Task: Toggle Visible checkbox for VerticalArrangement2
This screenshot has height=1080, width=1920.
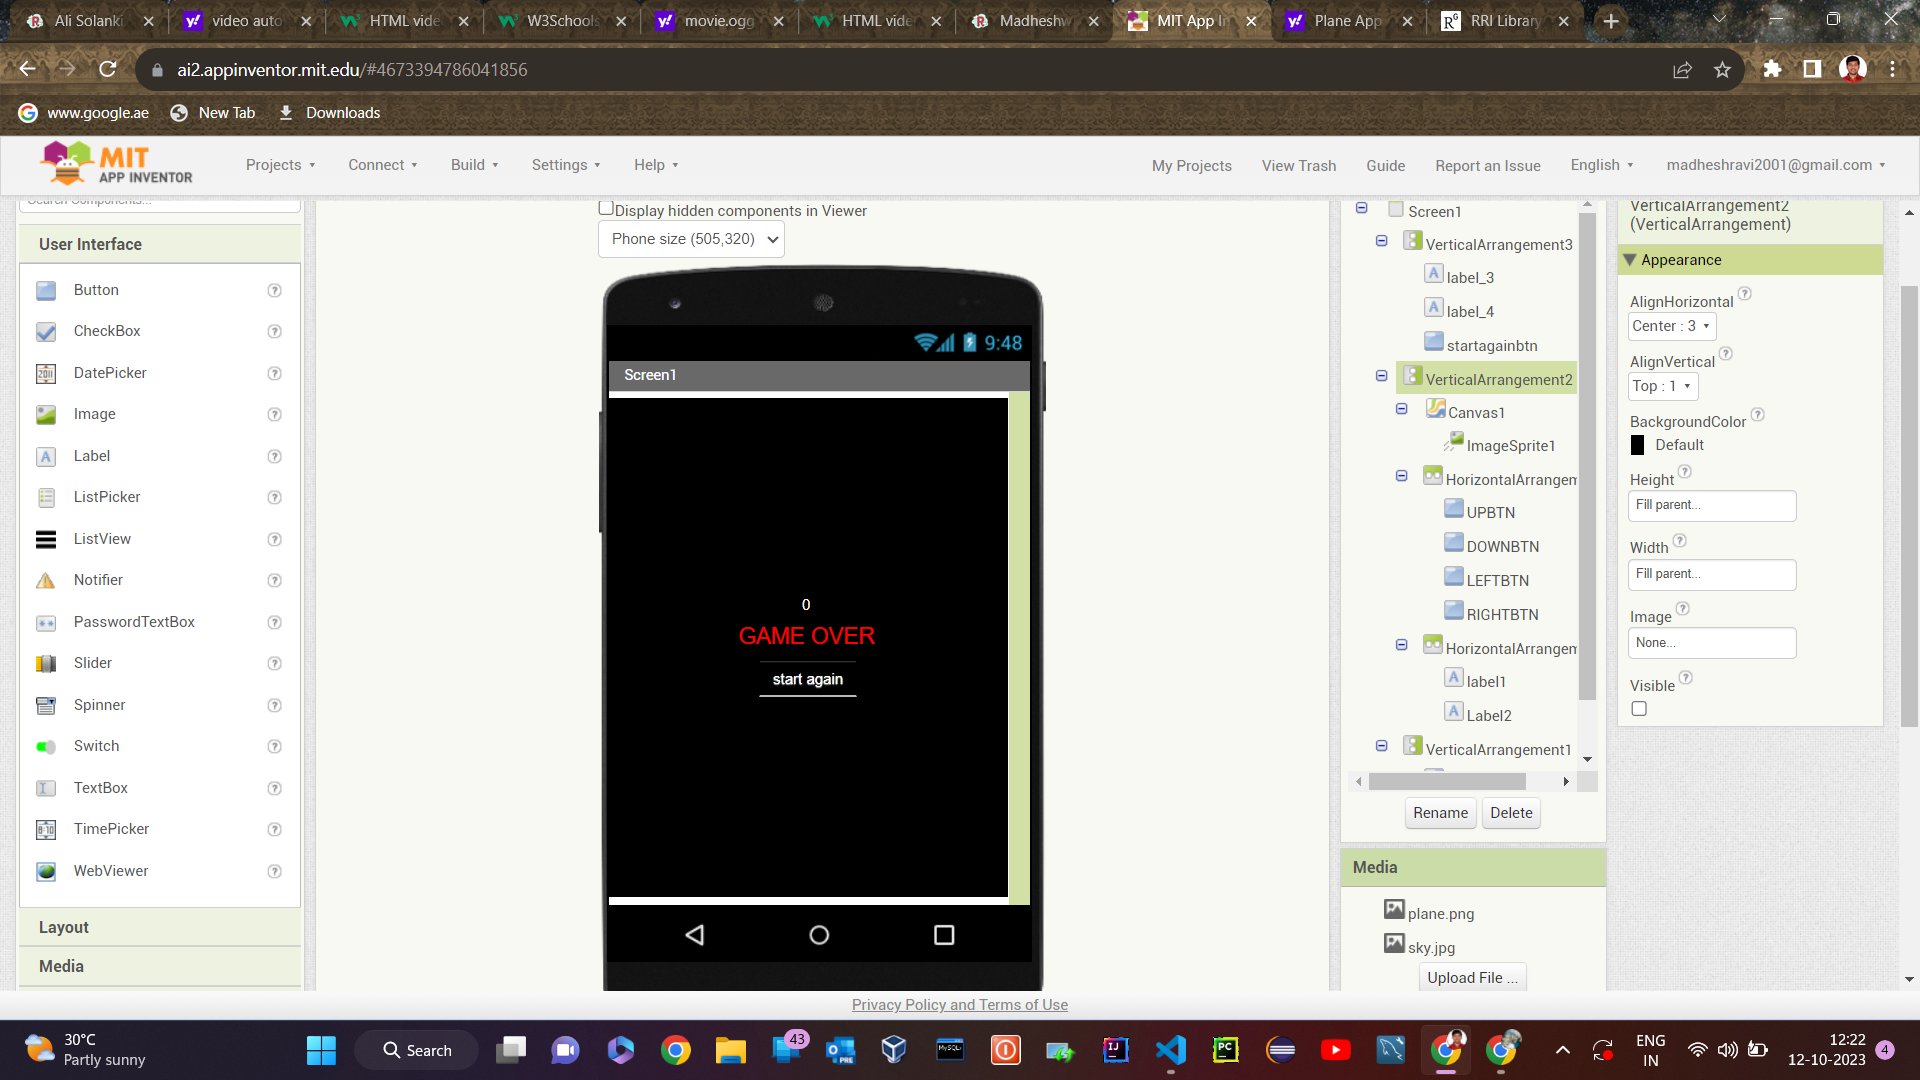Action: click(x=1639, y=708)
